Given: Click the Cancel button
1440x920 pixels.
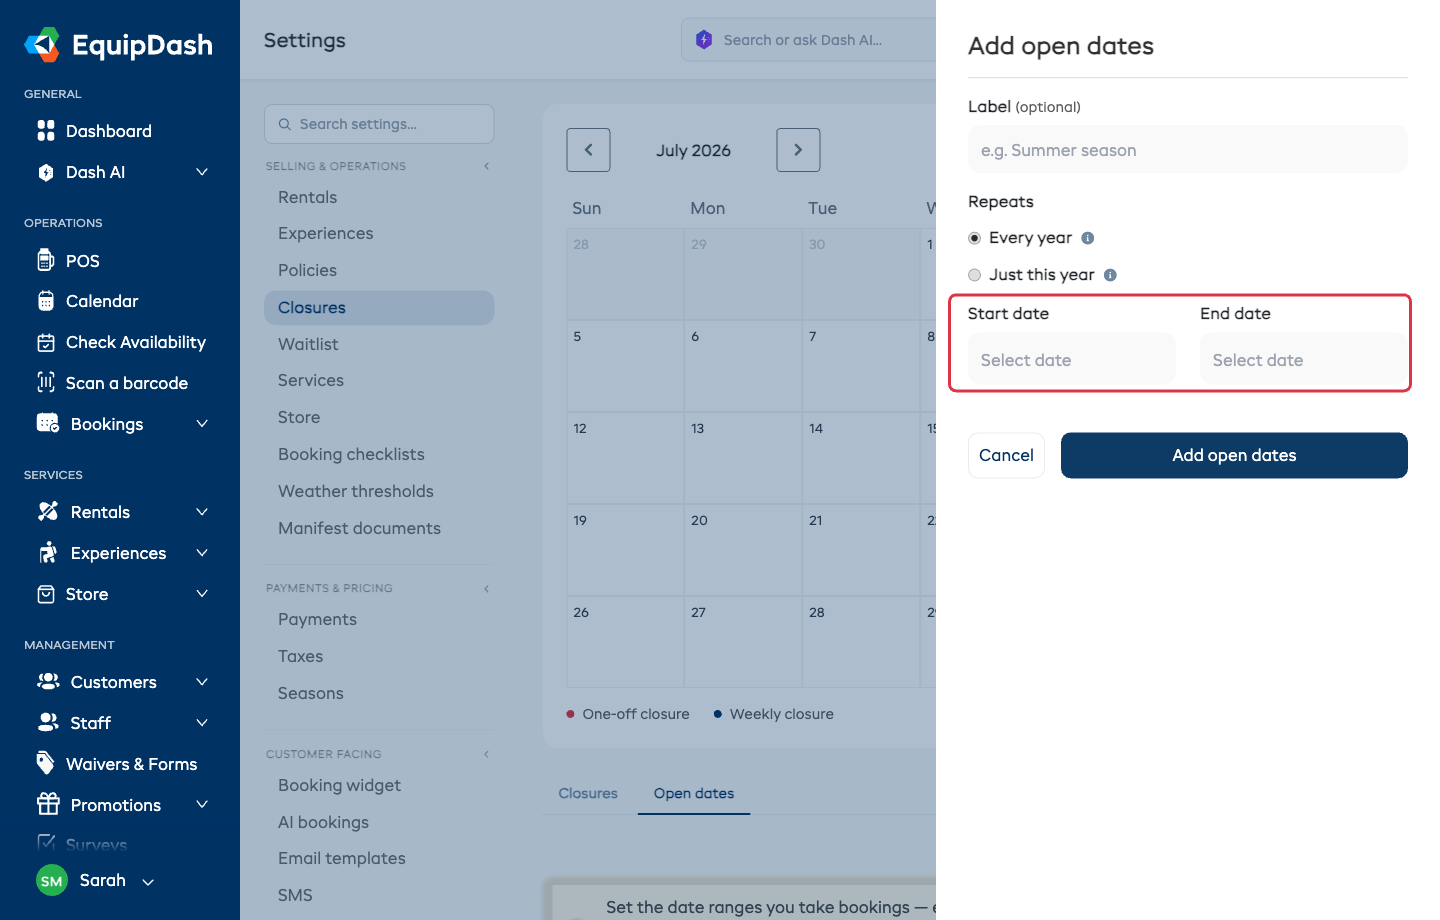Looking at the screenshot, I should point(1006,455).
